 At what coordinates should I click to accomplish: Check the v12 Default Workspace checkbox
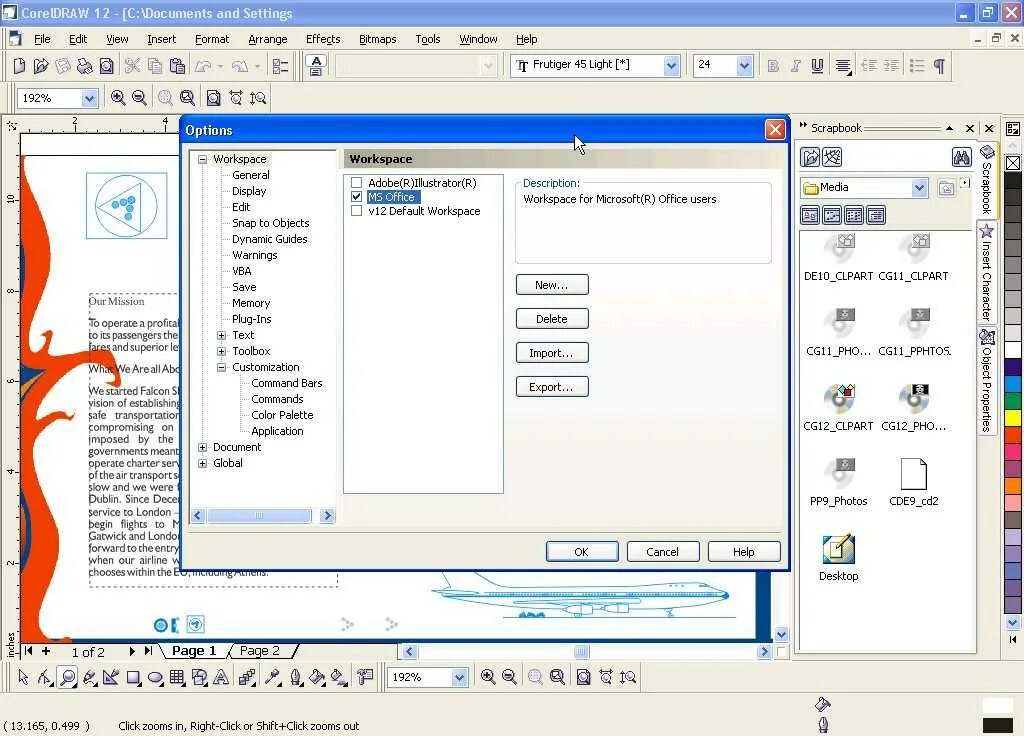tap(357, 211)
